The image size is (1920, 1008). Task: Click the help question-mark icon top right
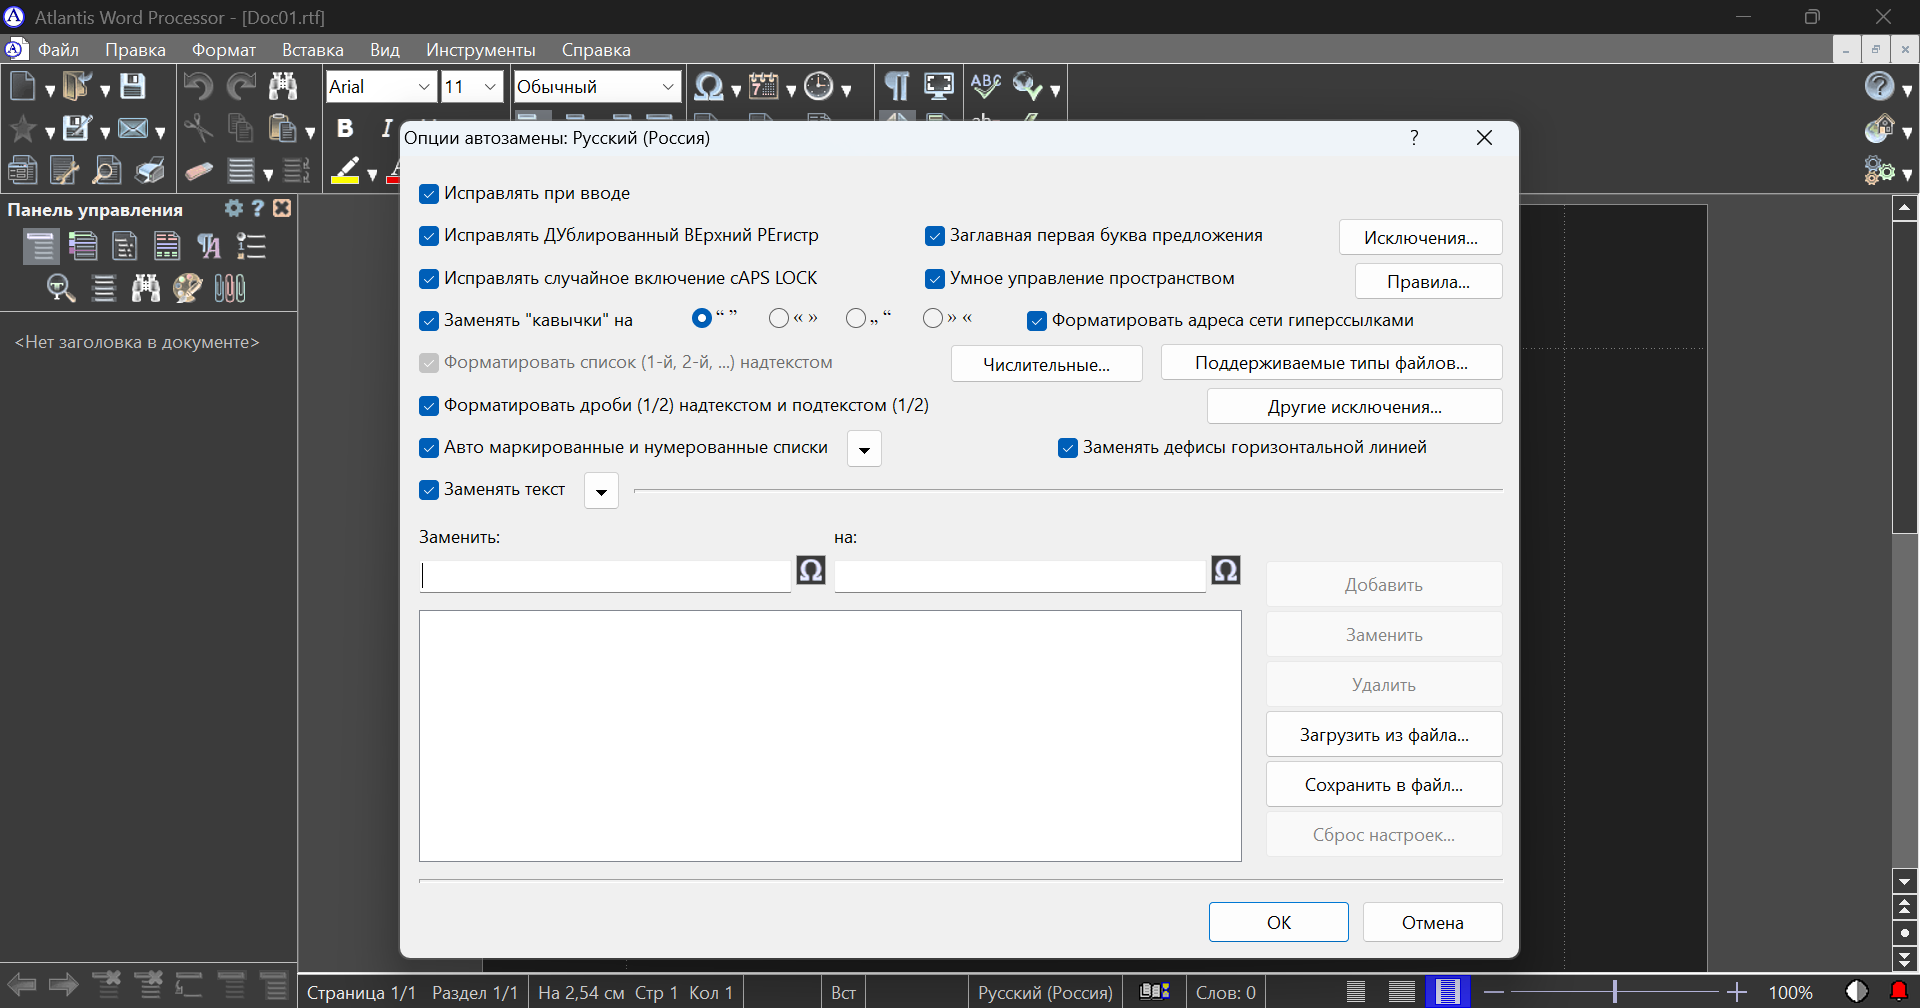point(1880,87)
